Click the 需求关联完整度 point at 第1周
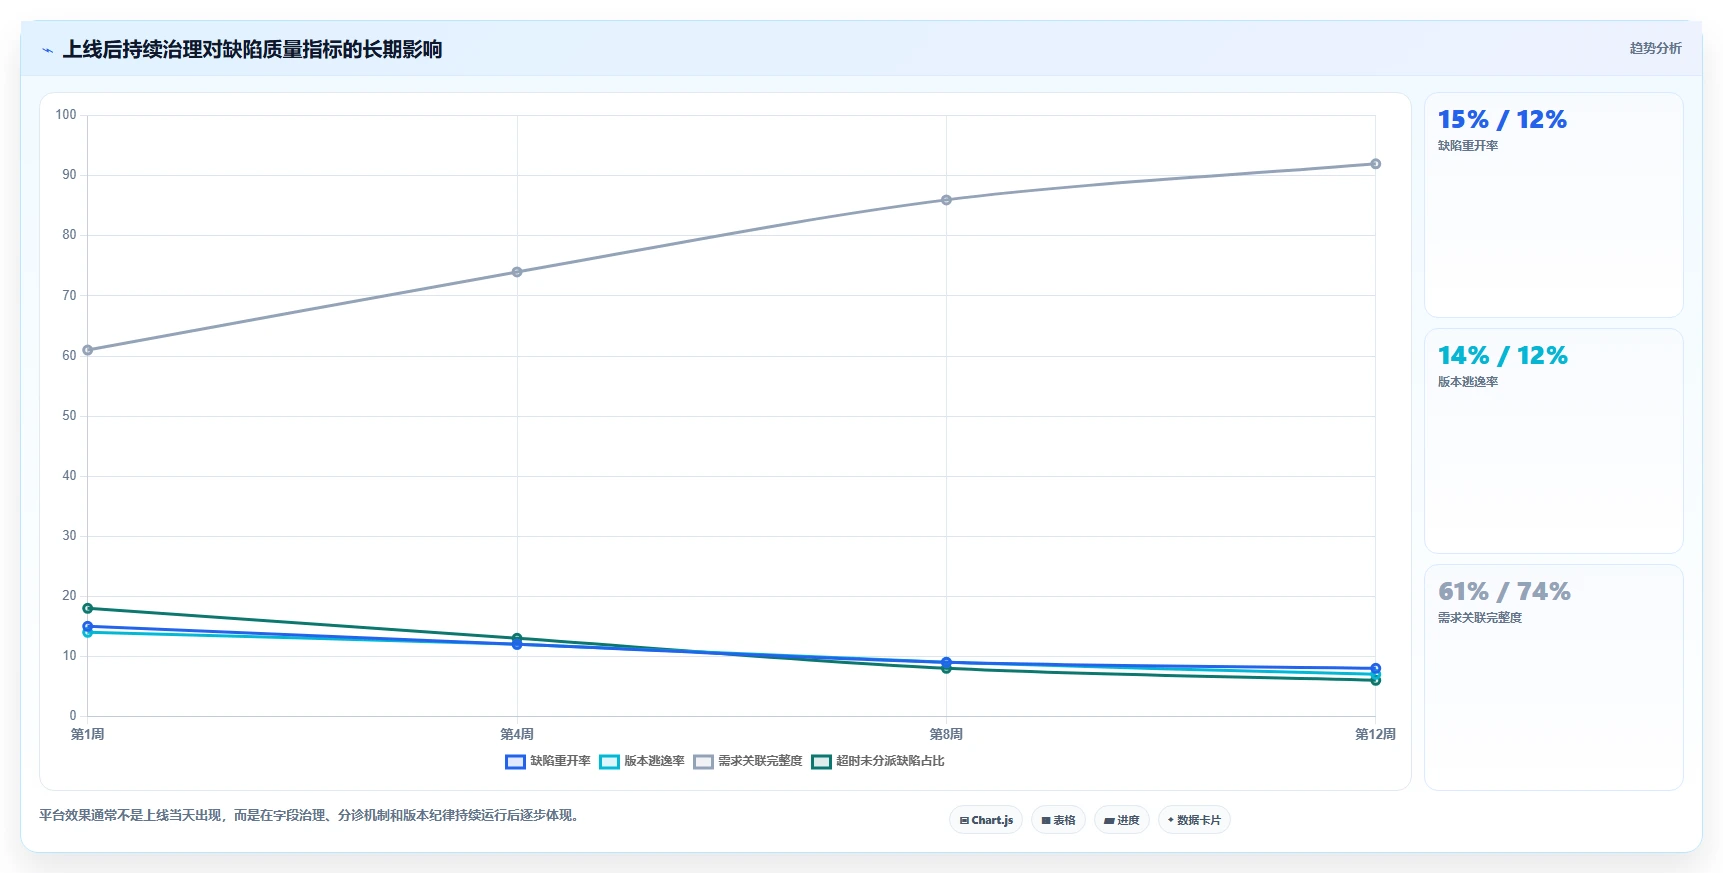 click(x=88, y=350)
